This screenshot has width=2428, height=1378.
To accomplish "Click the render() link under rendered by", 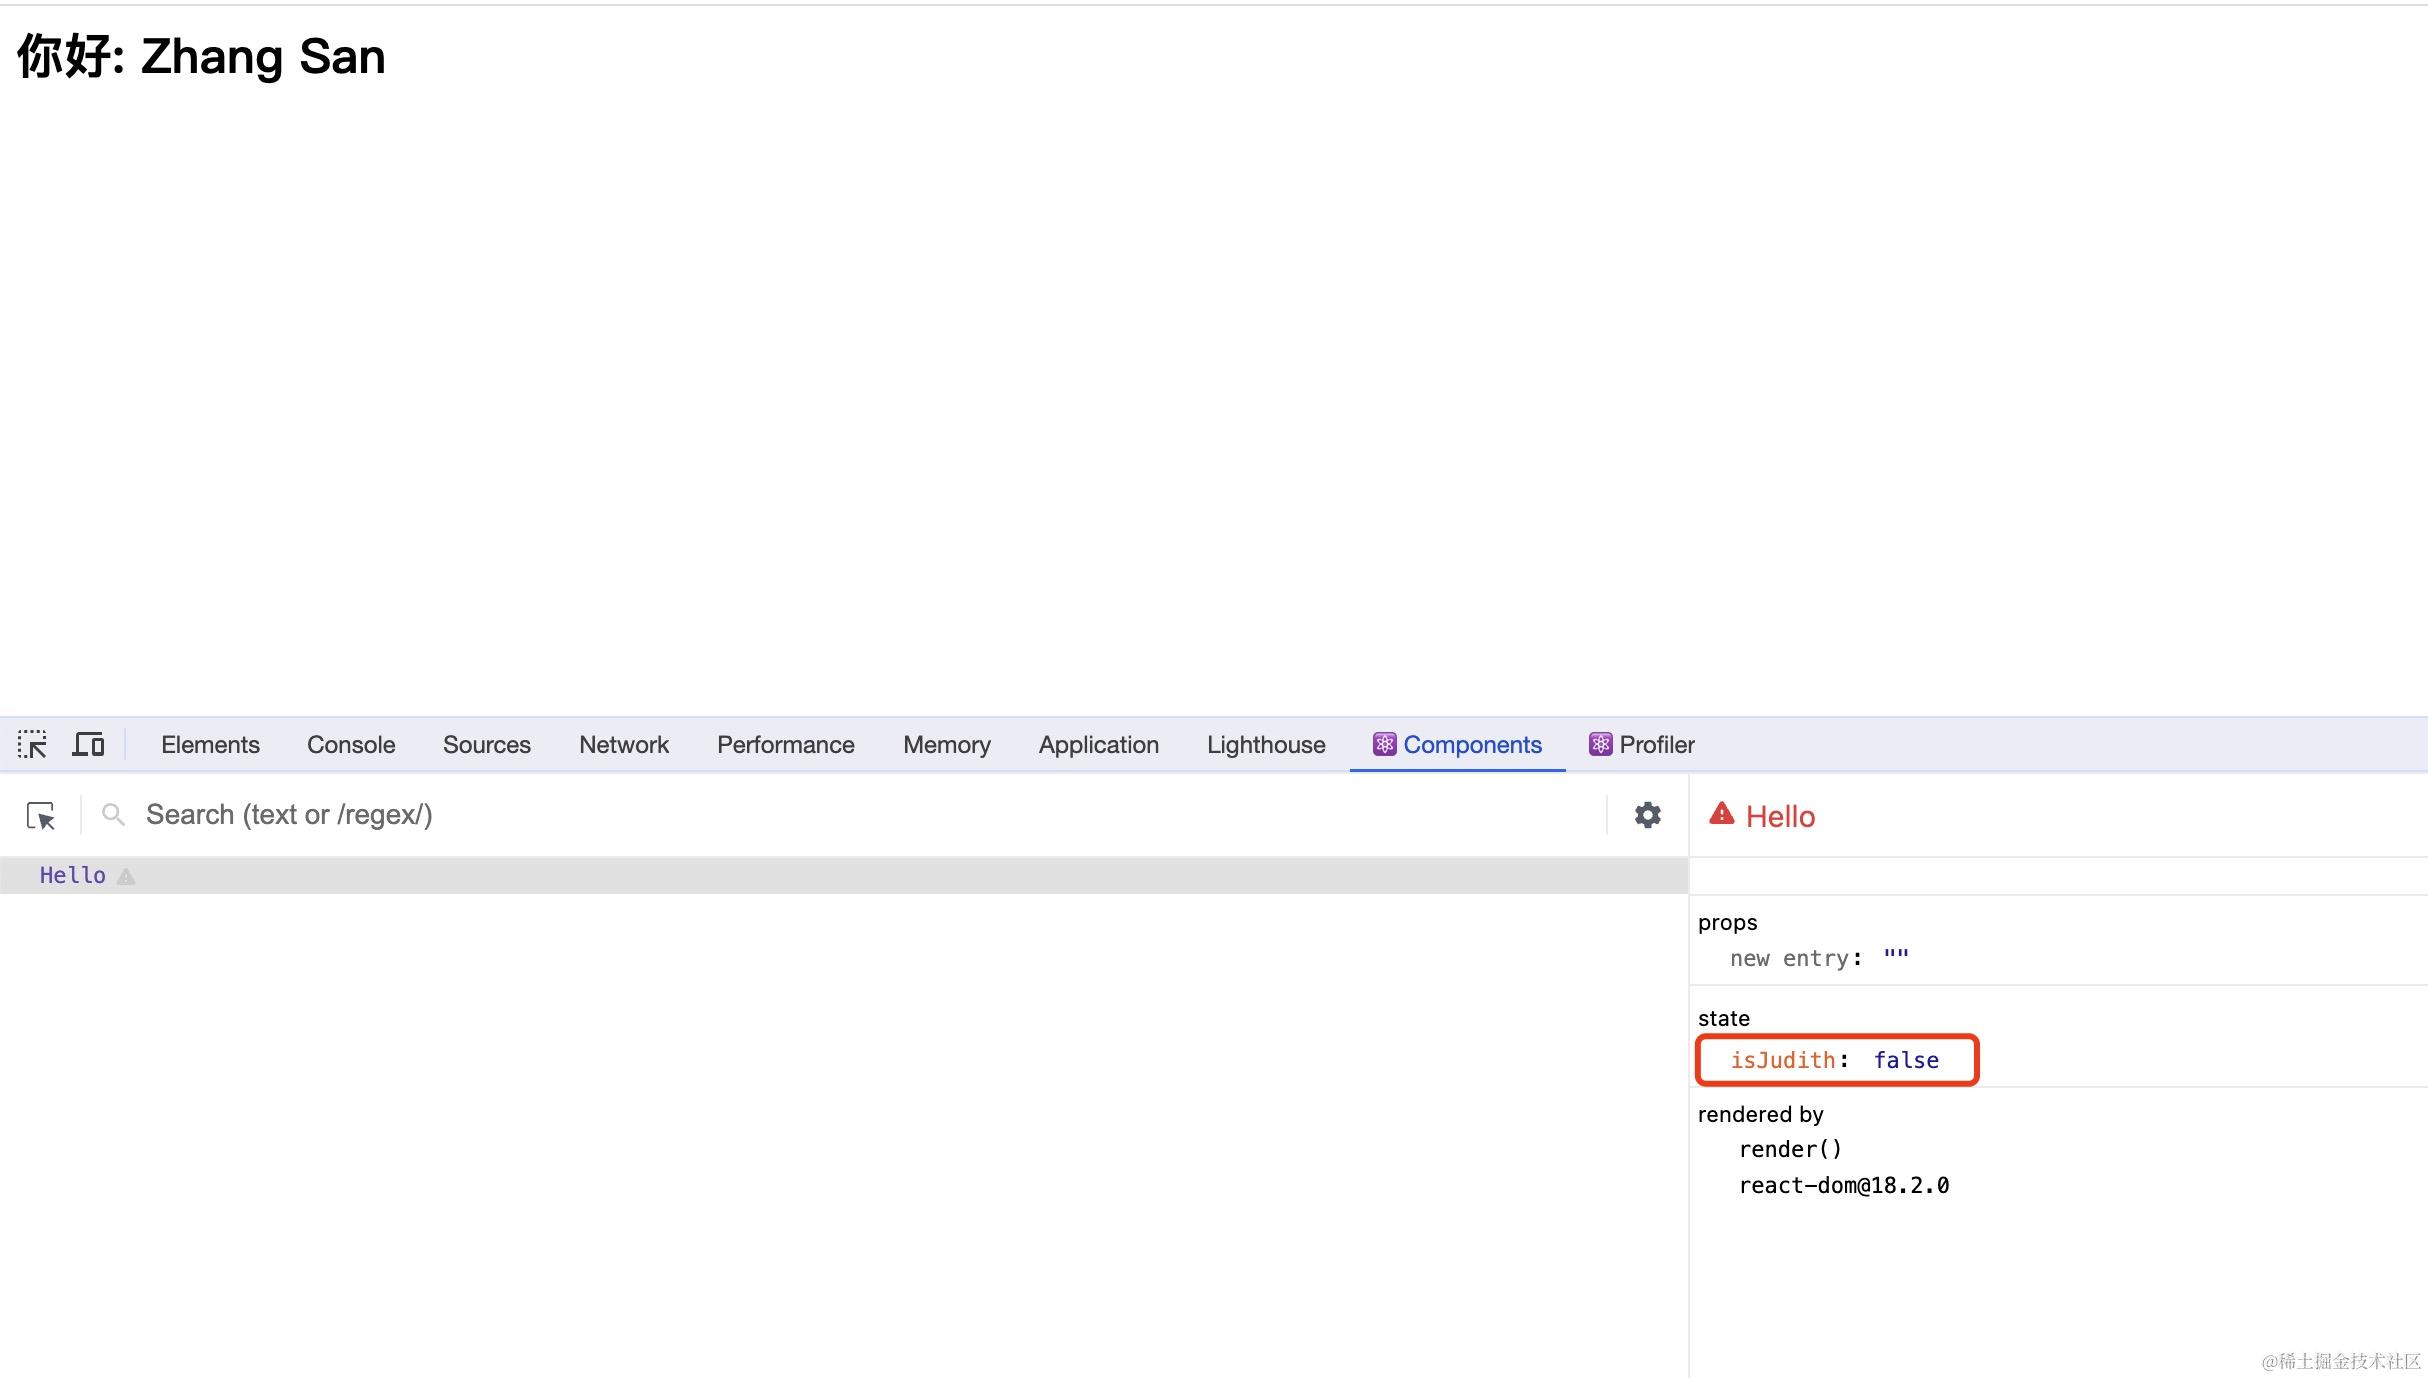I will coord(1790,1148).
